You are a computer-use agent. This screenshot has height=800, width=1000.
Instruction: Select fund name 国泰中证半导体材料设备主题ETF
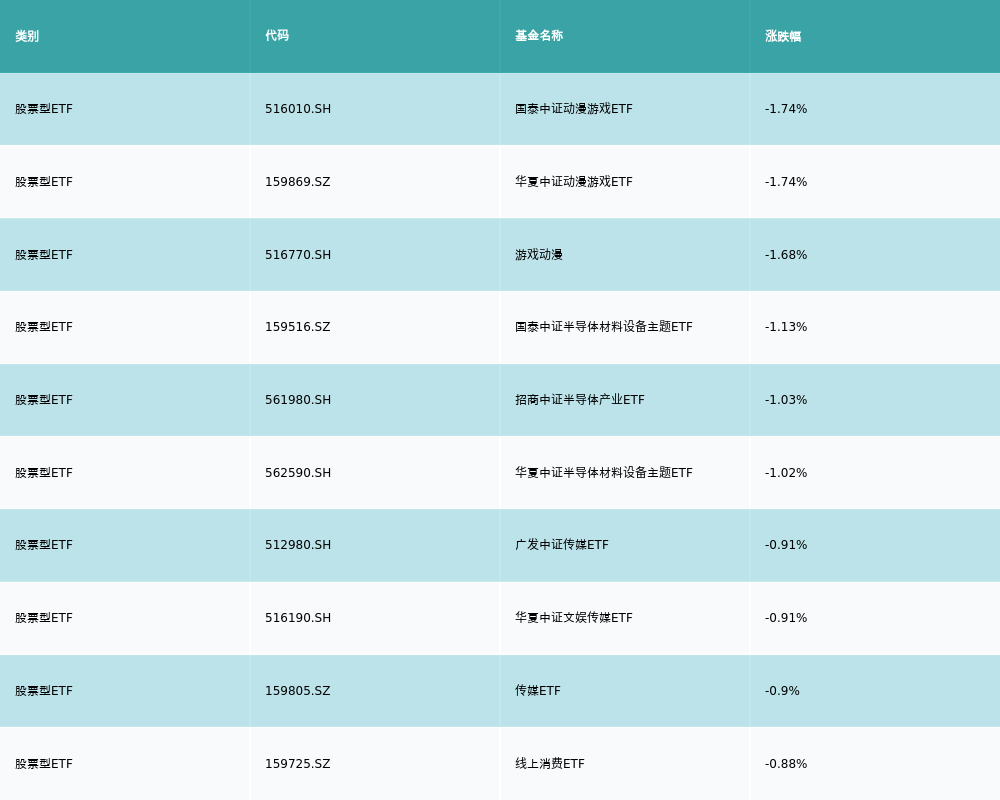click(x=604, y=327)
